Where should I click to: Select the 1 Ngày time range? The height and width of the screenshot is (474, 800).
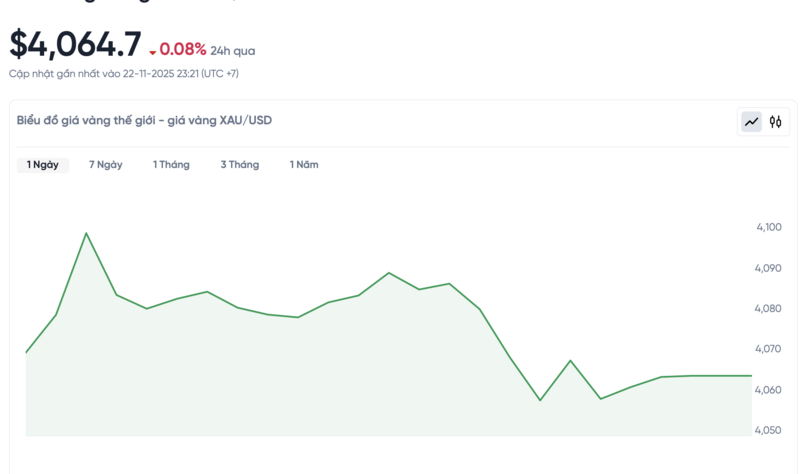(x=43, y=165)
